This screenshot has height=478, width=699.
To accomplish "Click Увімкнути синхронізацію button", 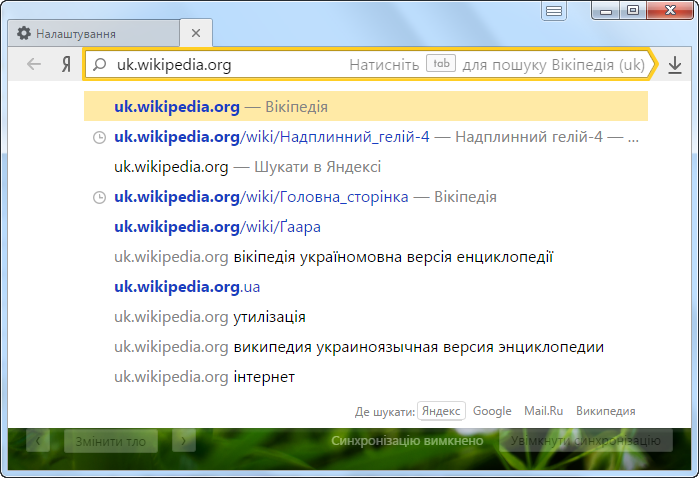I will [x=586, y=441].
